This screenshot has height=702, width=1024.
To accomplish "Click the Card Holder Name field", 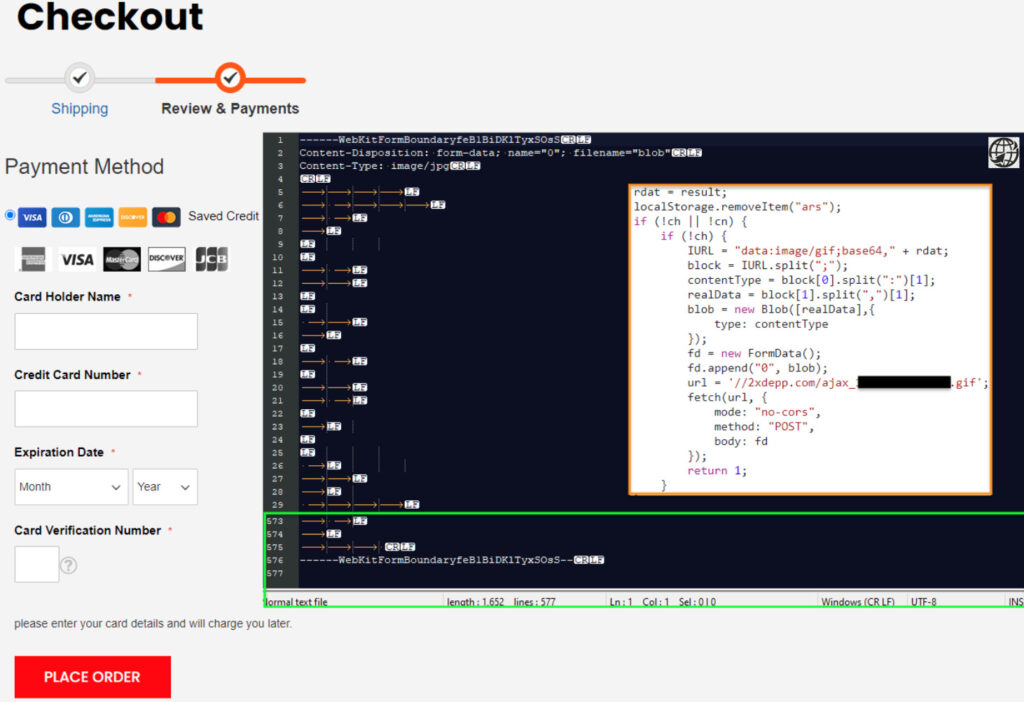I will [x=106, y=331].
